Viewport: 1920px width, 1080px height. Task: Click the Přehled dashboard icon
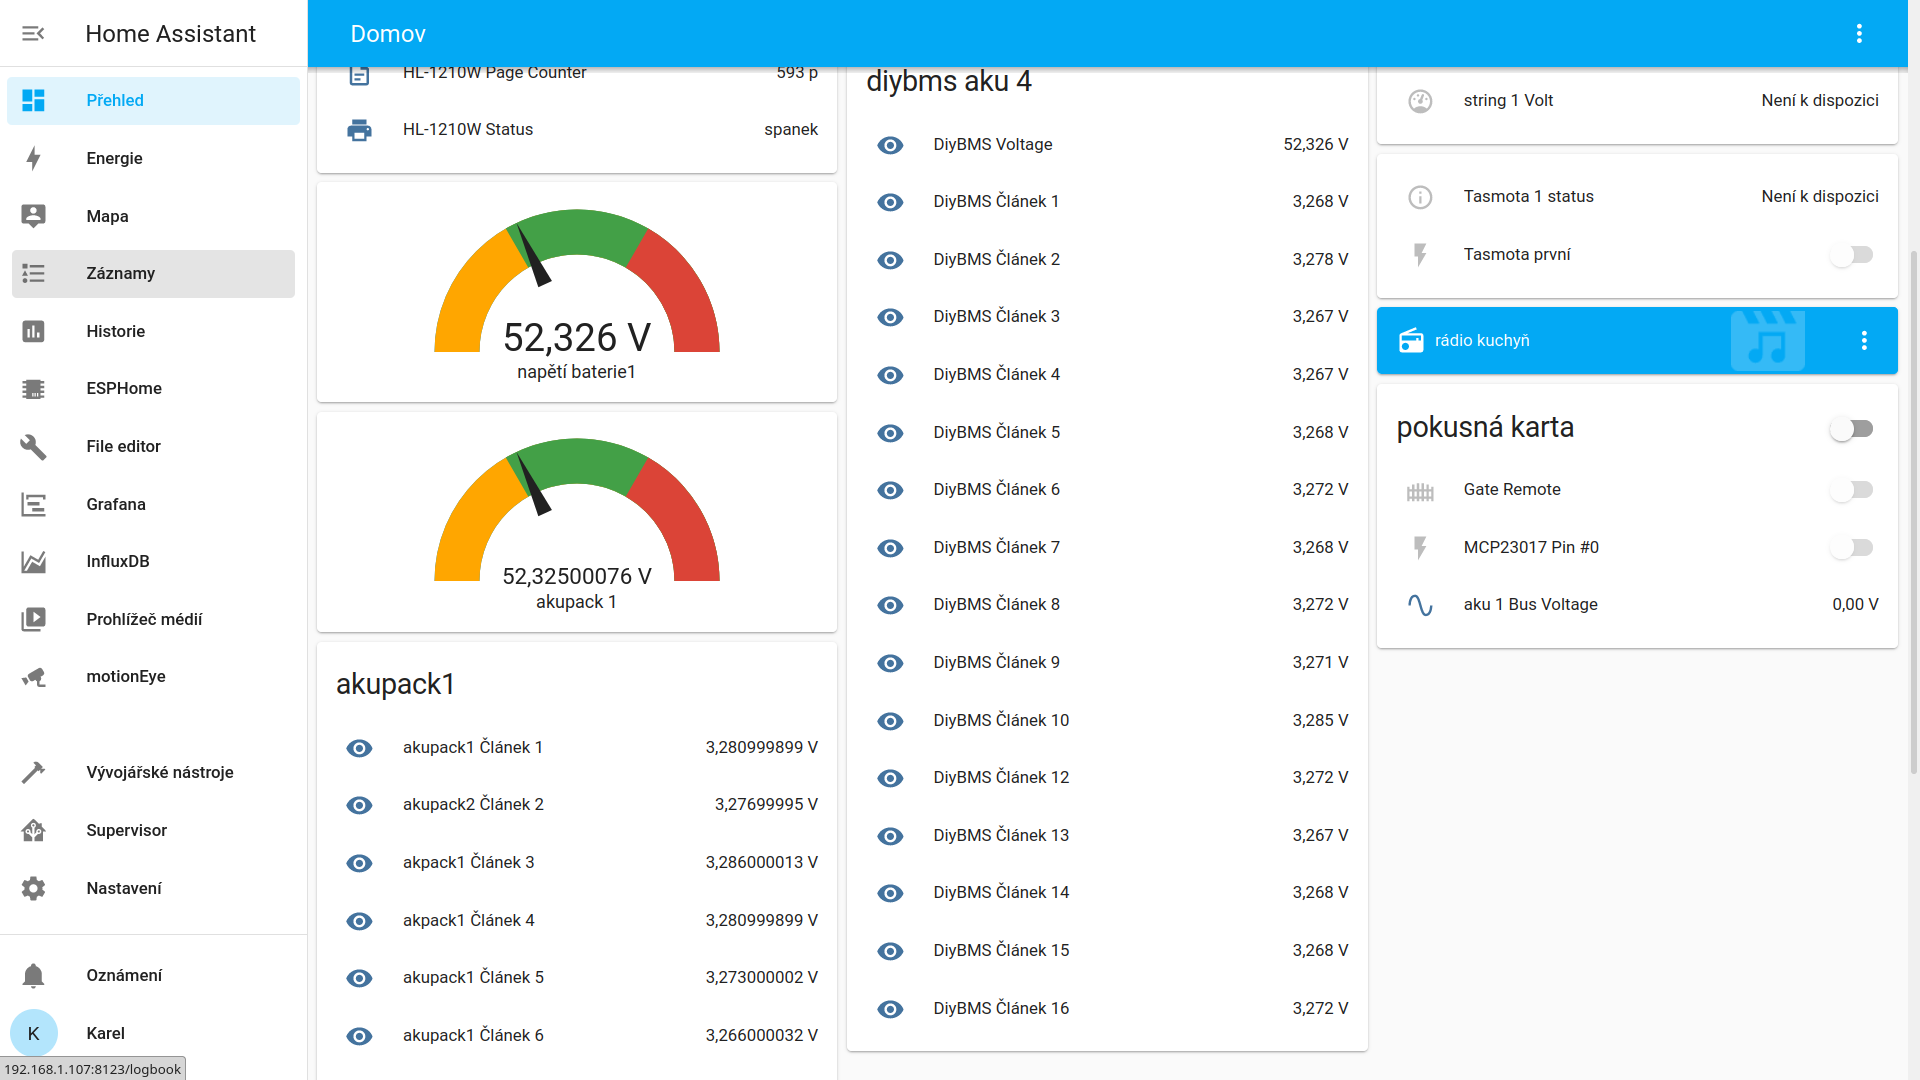pyautogui.click(x=33, y=100)
